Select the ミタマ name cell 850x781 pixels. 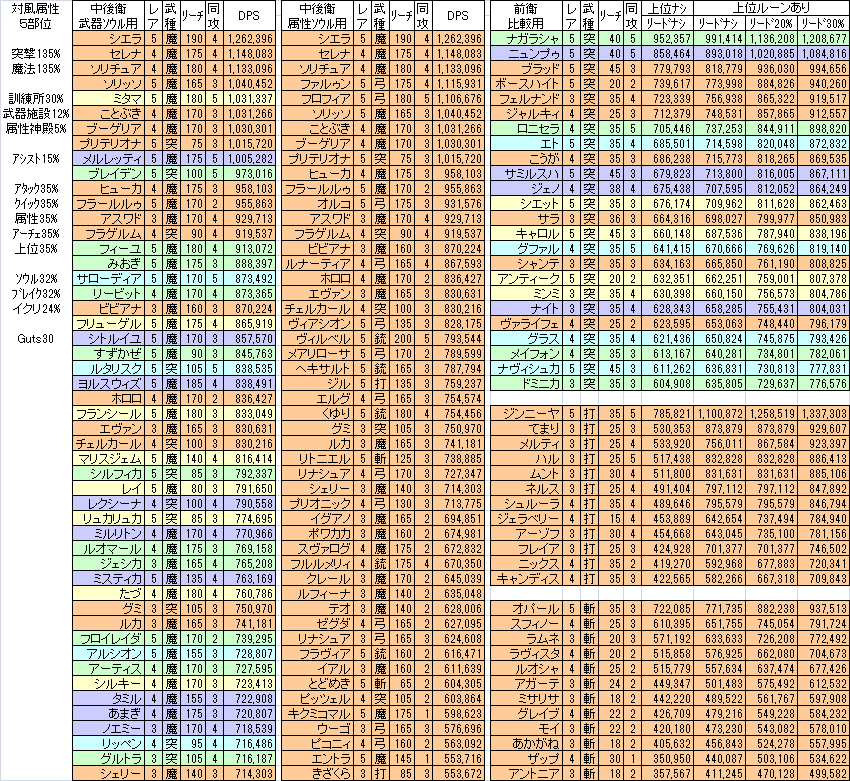108,99
